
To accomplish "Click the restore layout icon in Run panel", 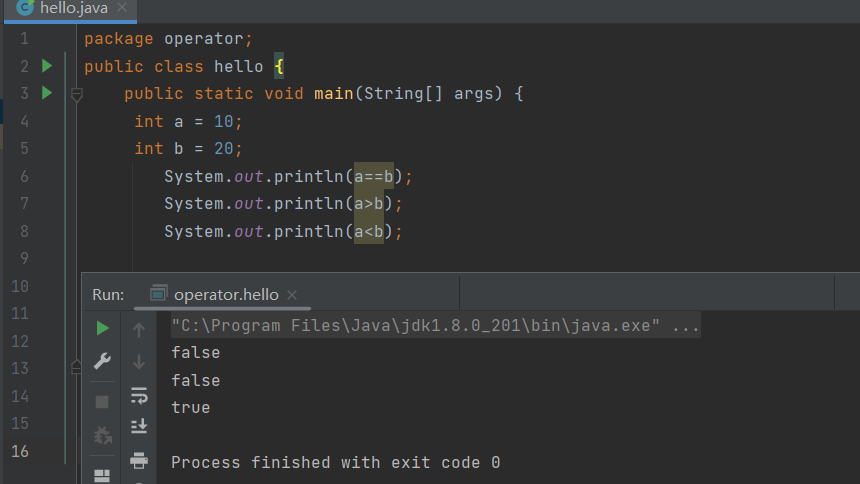I will 102,476.
